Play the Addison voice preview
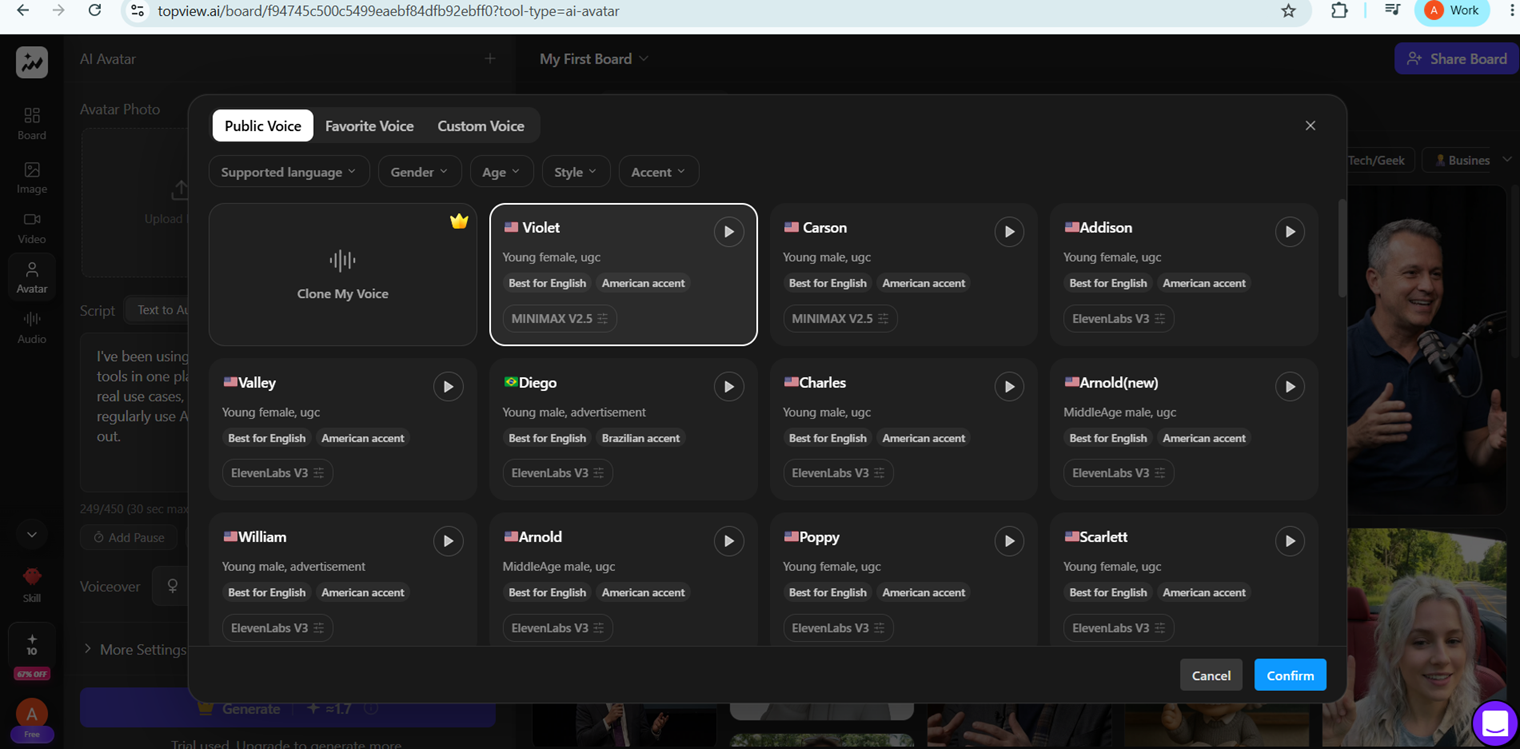 tap(1290, 232)
